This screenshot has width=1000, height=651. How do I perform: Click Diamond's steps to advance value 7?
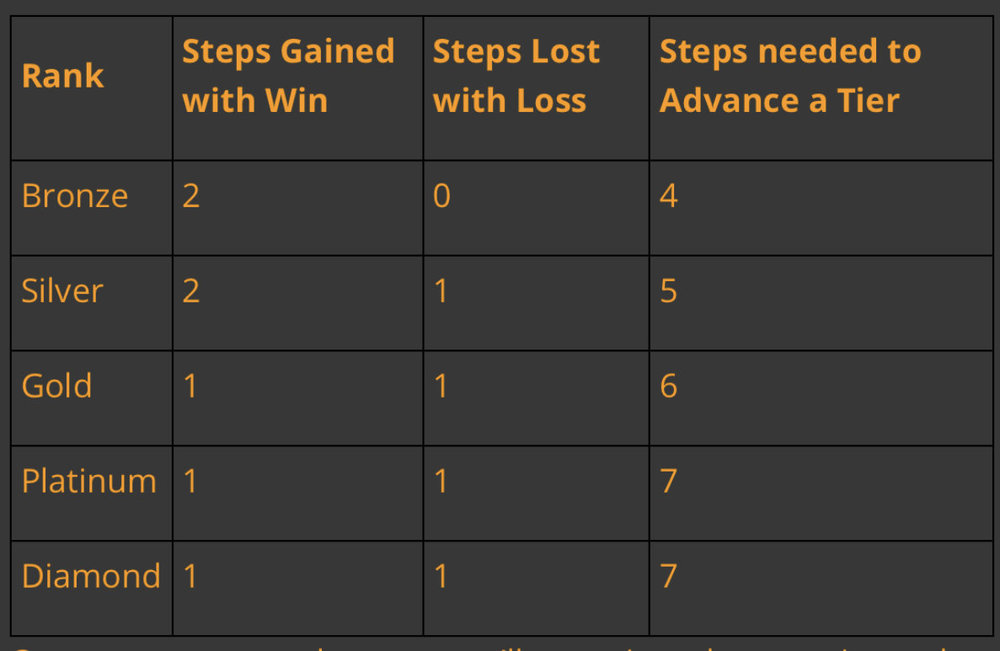668,576
